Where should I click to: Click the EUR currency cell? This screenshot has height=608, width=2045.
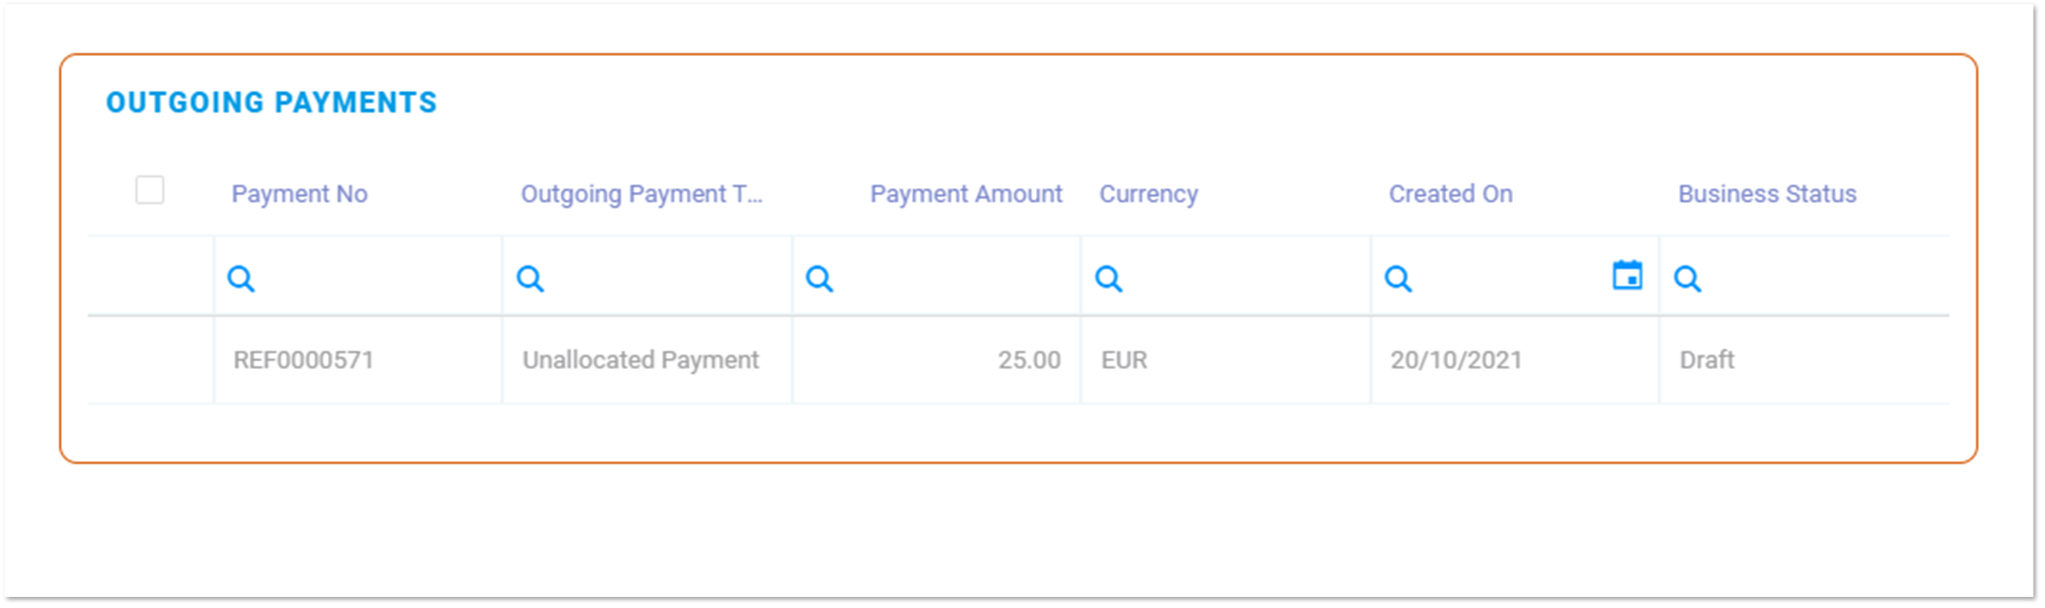pos(1124,360)
